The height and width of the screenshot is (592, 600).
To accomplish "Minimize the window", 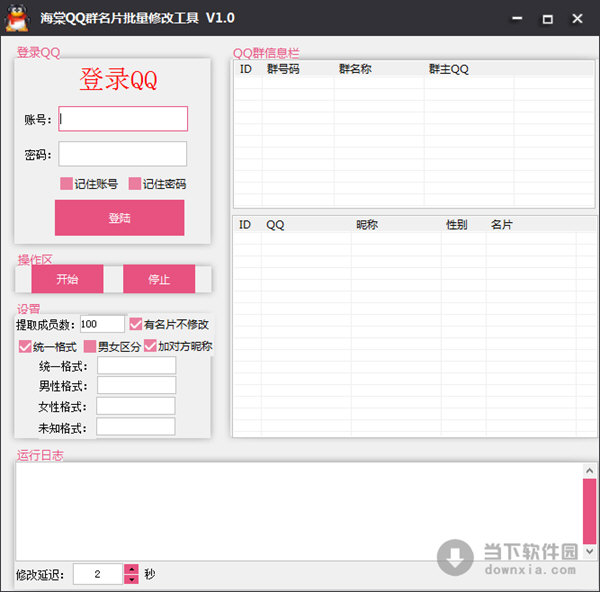I will pos(517,18).
